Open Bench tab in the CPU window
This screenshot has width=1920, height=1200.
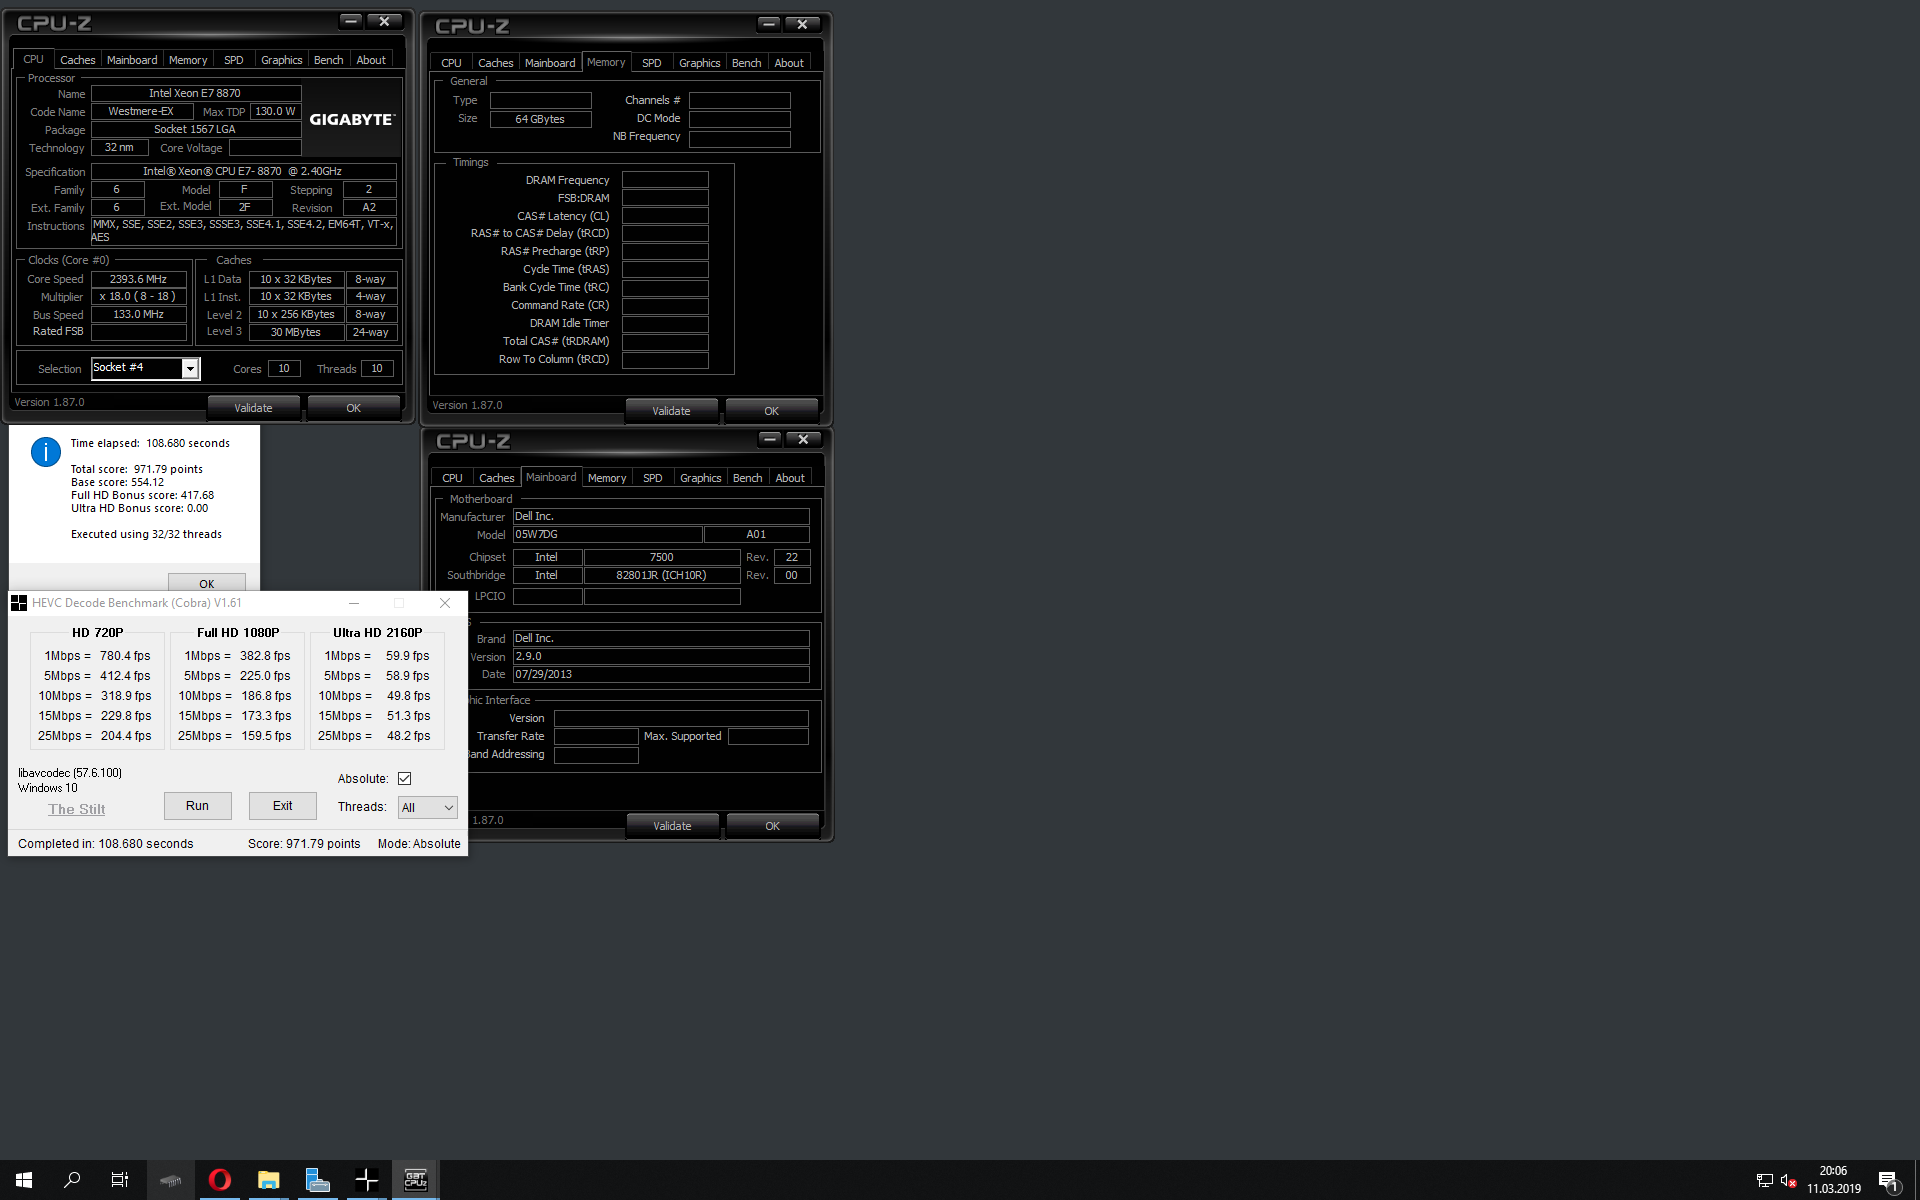coord(328,60)
